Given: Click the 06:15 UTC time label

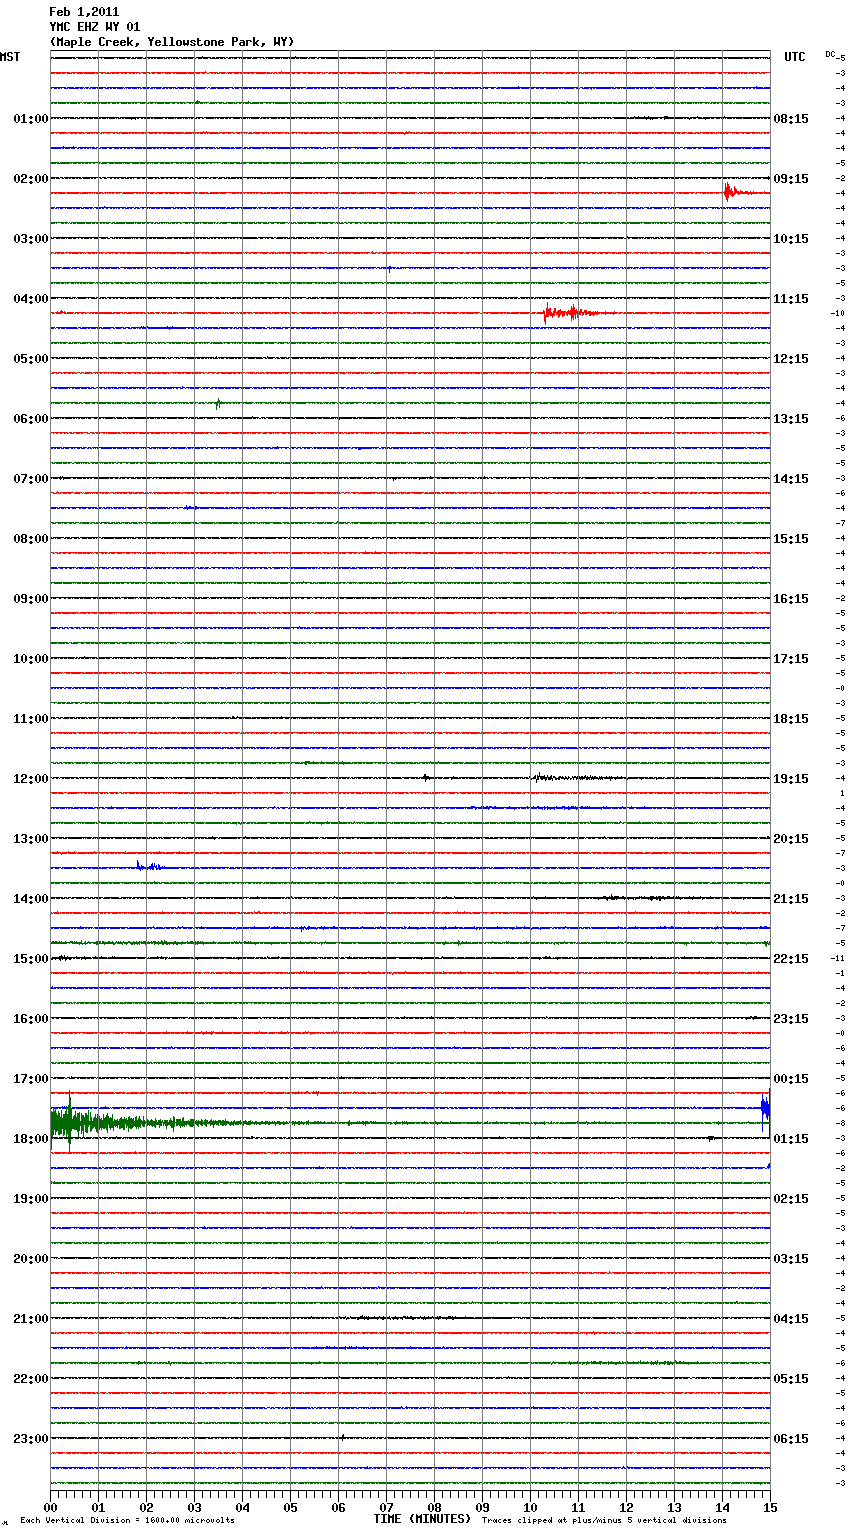Looking at the screenshot, I should pyautogui.click(x=791, y=1438).
